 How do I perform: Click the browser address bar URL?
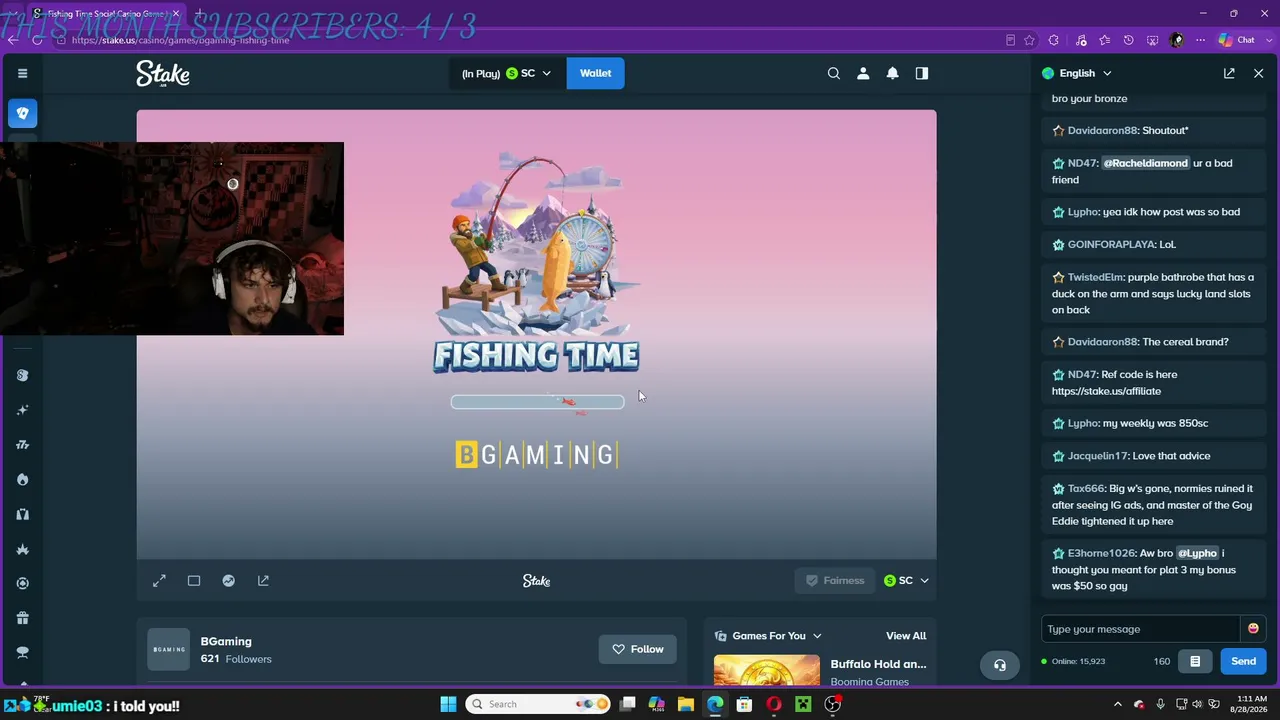click(x=180, y=40)
